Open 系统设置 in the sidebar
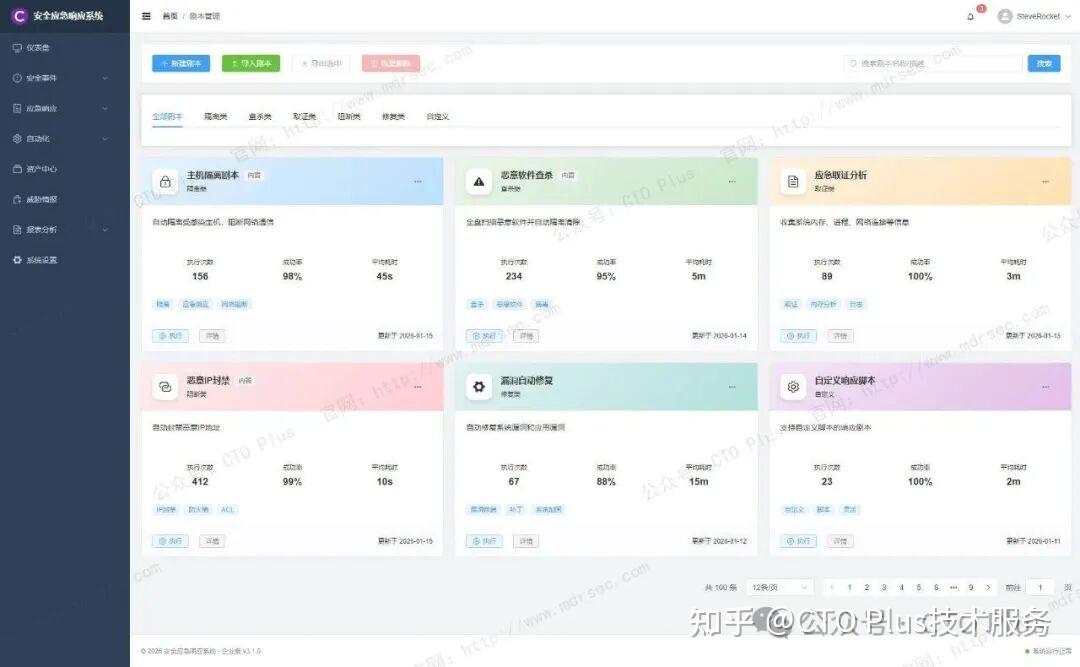Screen dimensions: 1080x667 pos(65,260)
